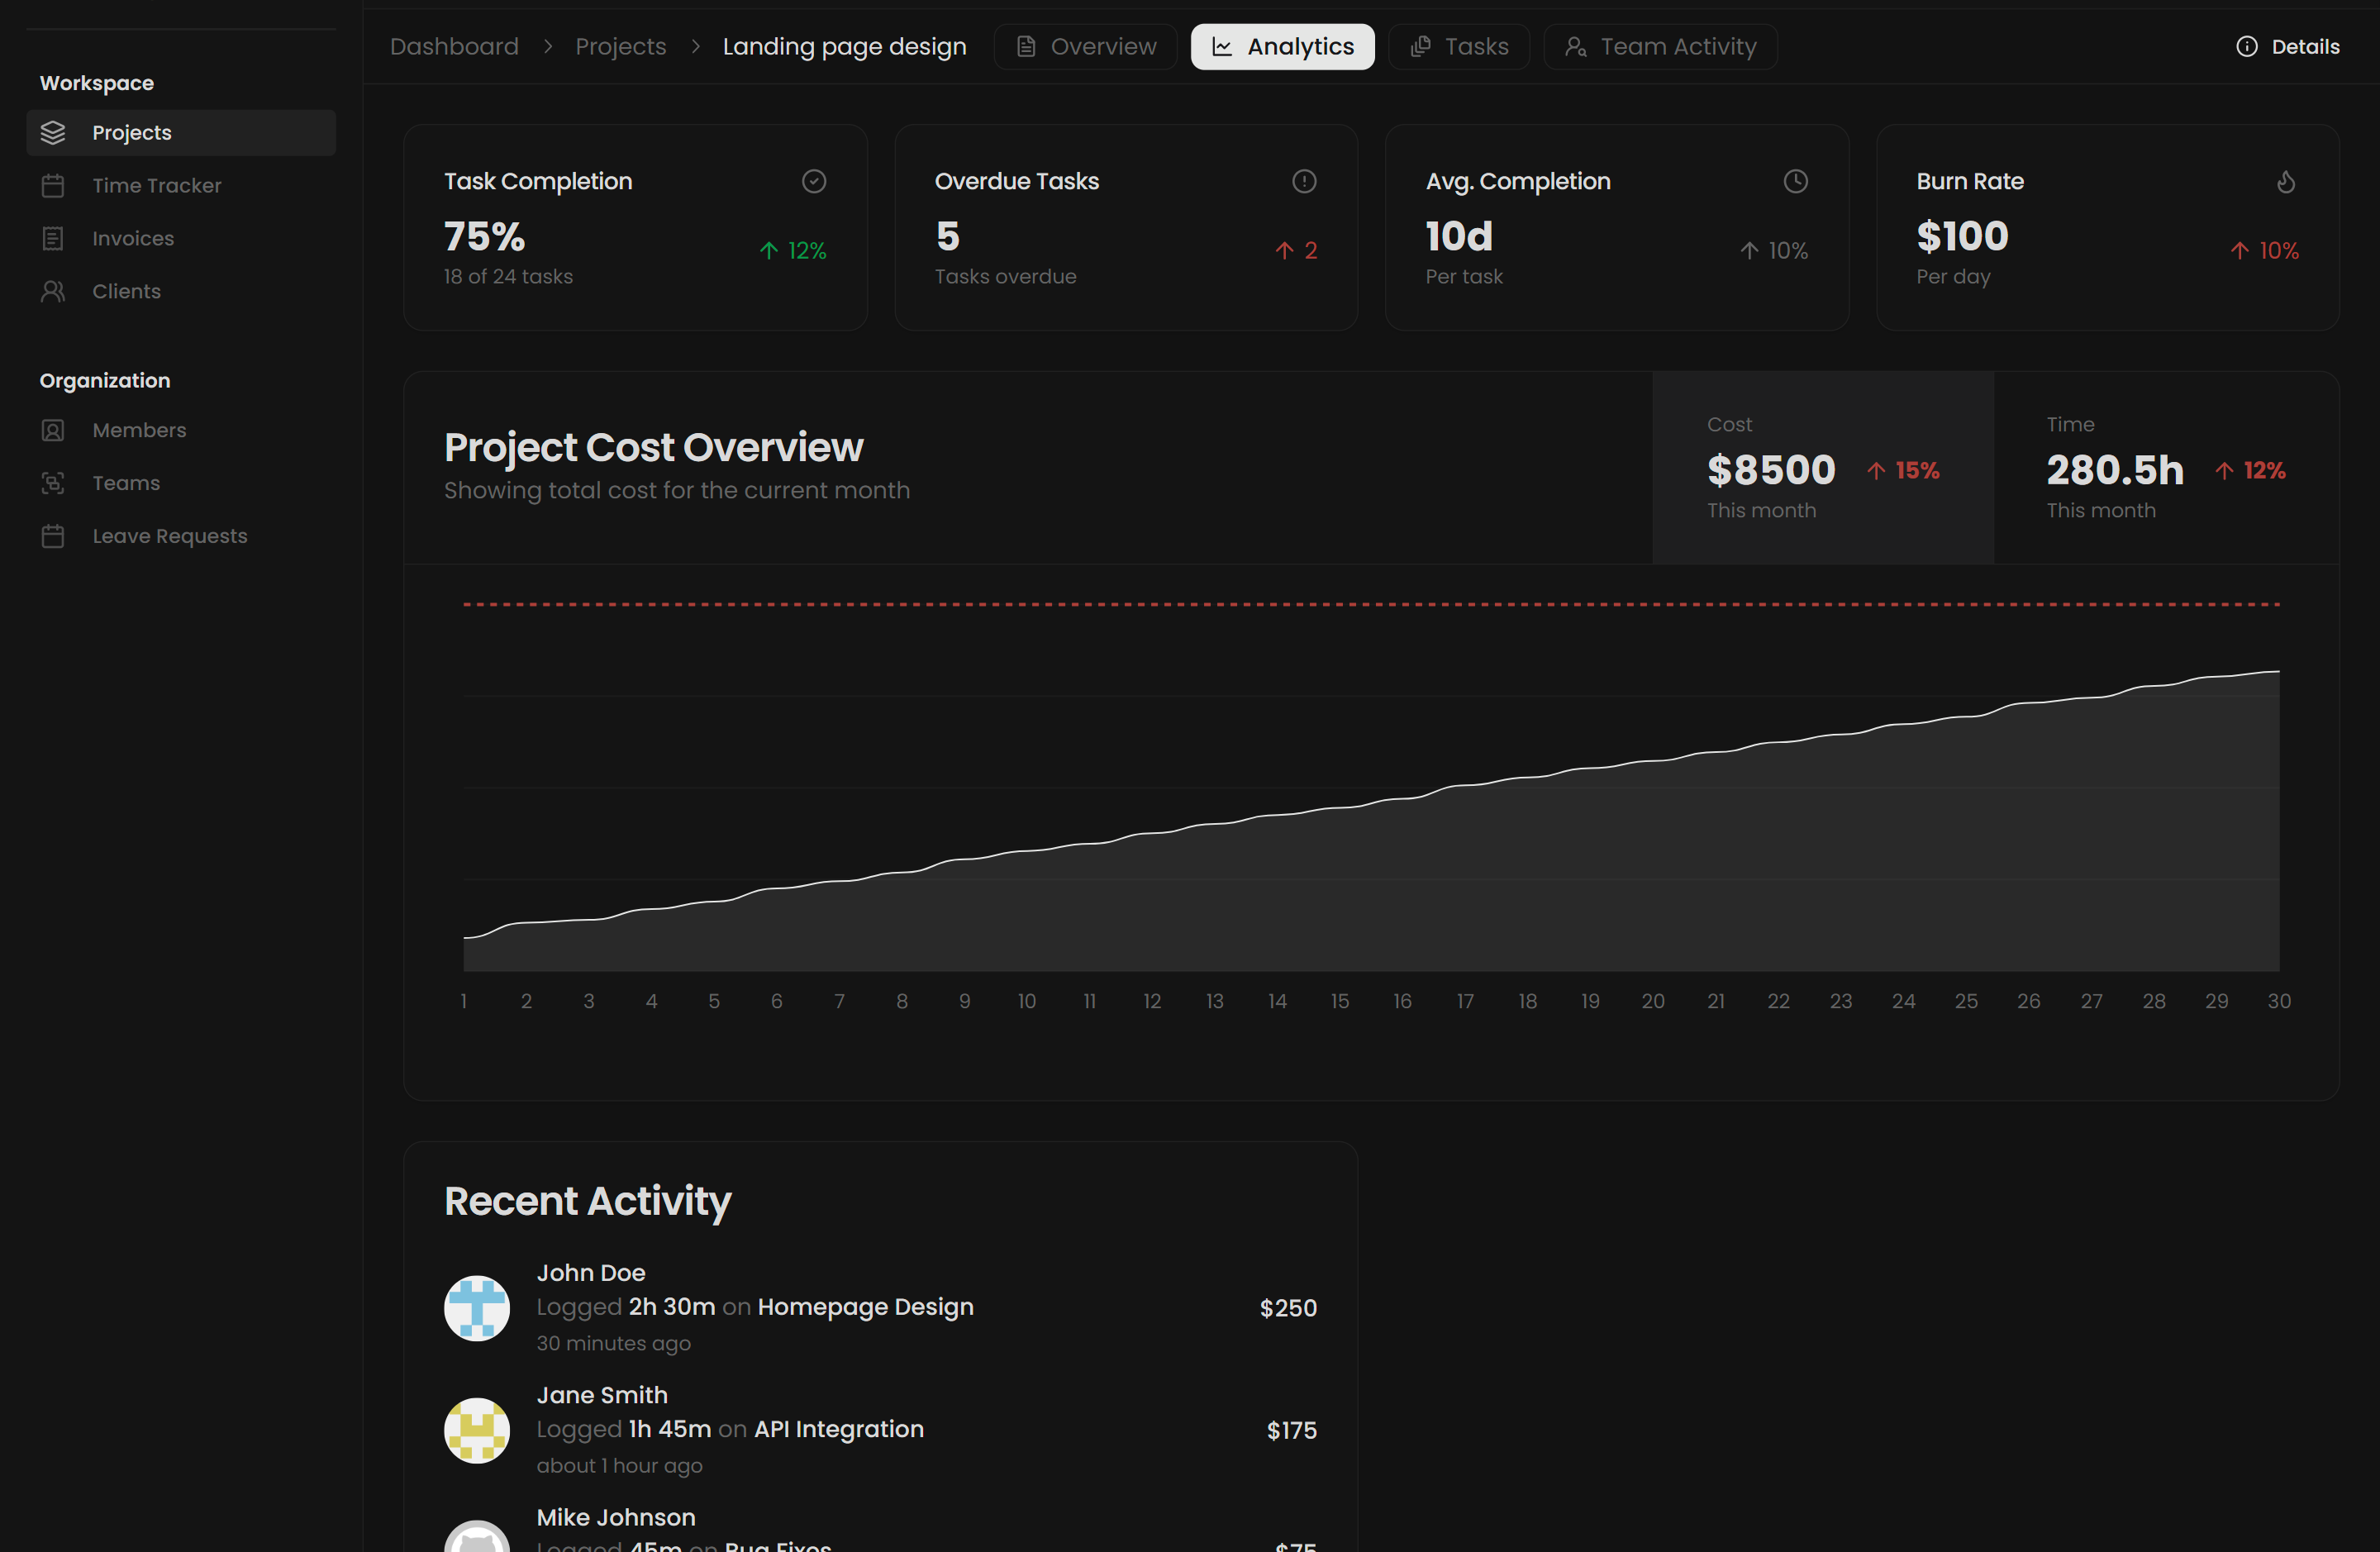Image resolution: width=2380 pixels, height=1552 pixels.
Task: Click the Details info icon
Action: click(x=2247, y=47)
